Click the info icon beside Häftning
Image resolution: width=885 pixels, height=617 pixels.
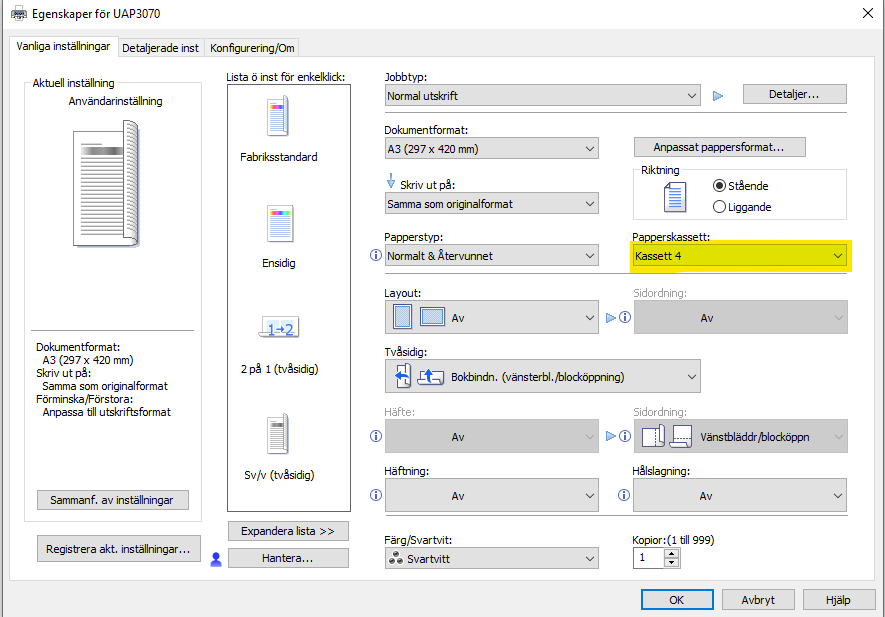click(376, 495)
